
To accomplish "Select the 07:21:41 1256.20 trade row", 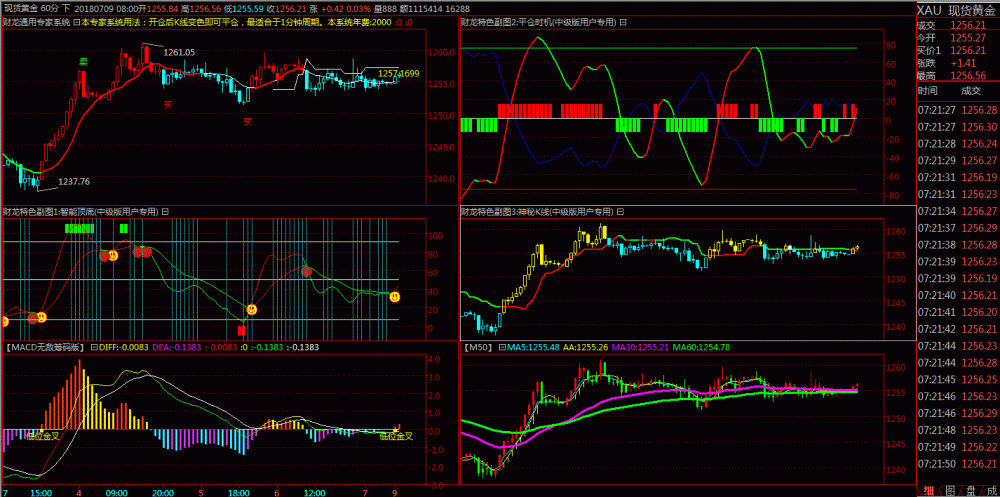I will tap(957, 312).
